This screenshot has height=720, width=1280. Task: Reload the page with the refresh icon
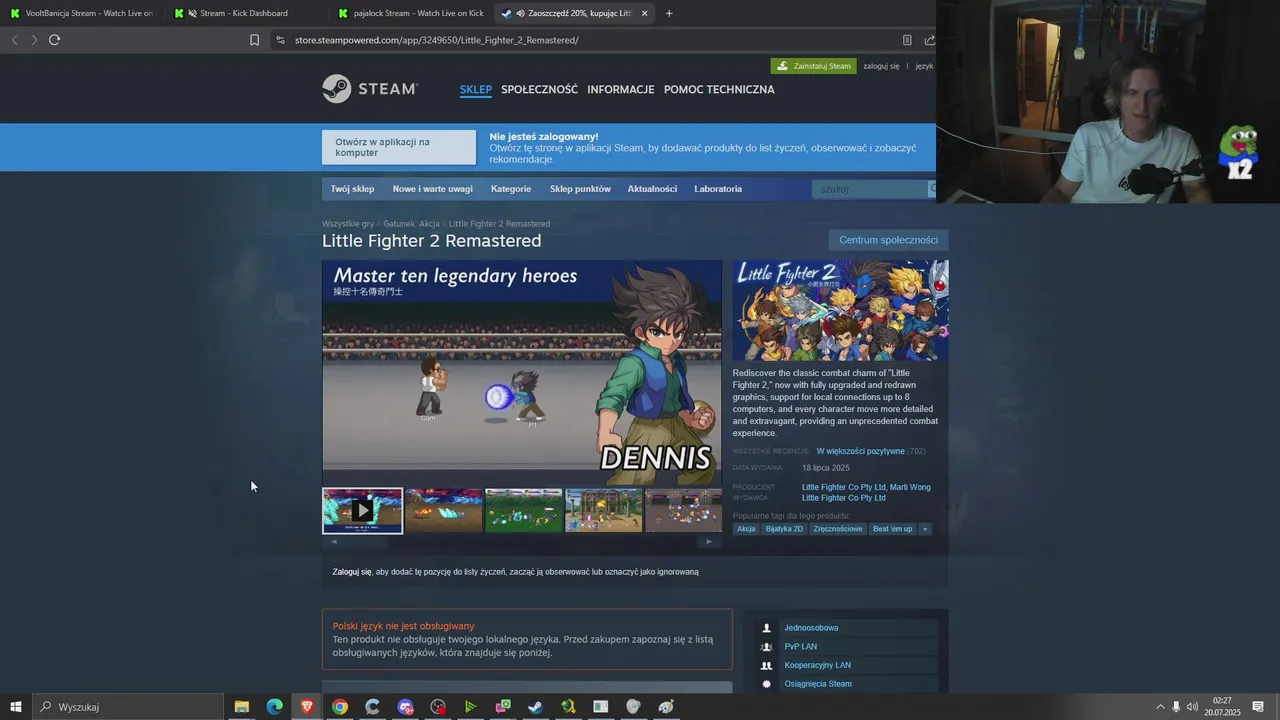pyautogui.click(x=54, y=40)
